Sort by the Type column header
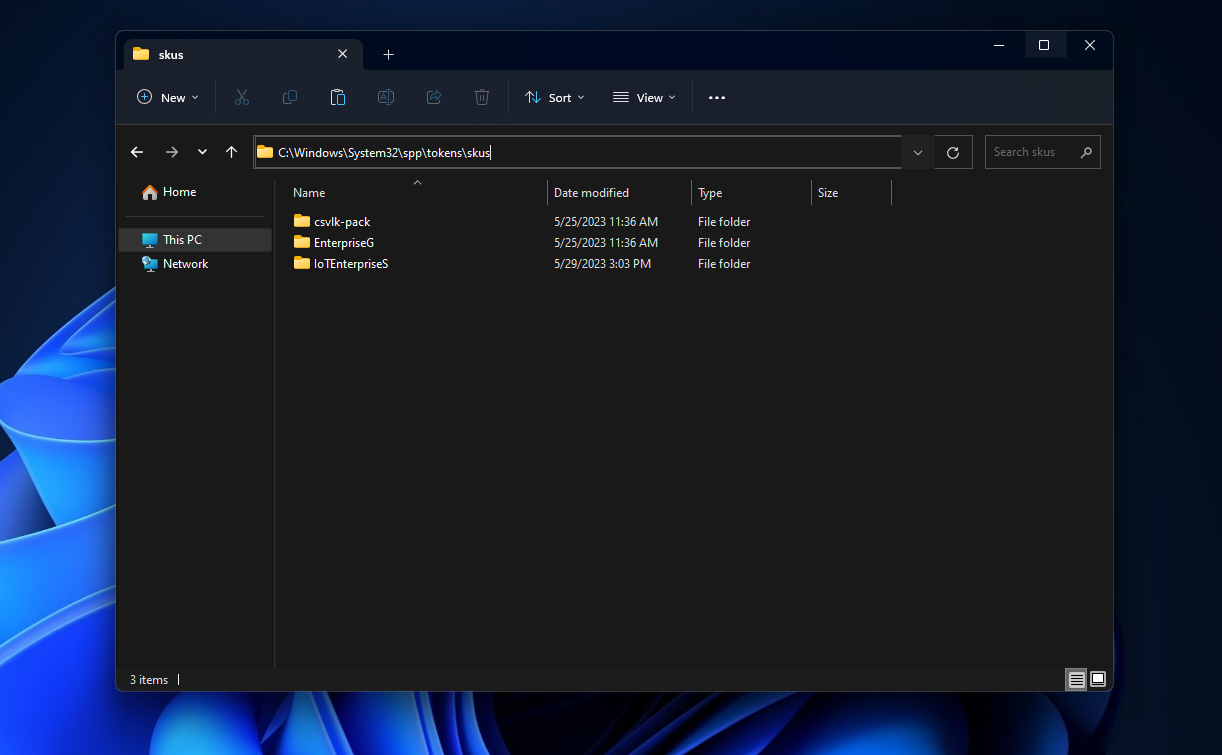 point(752,193)
